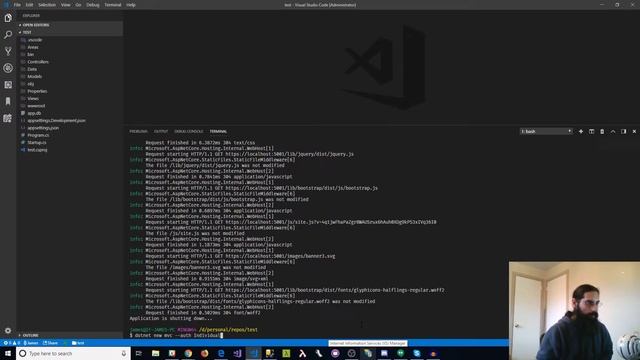Open the Program.cs file
Image resolution: width=640 pixels, height=360 pixels.
(x=38, y=136)
